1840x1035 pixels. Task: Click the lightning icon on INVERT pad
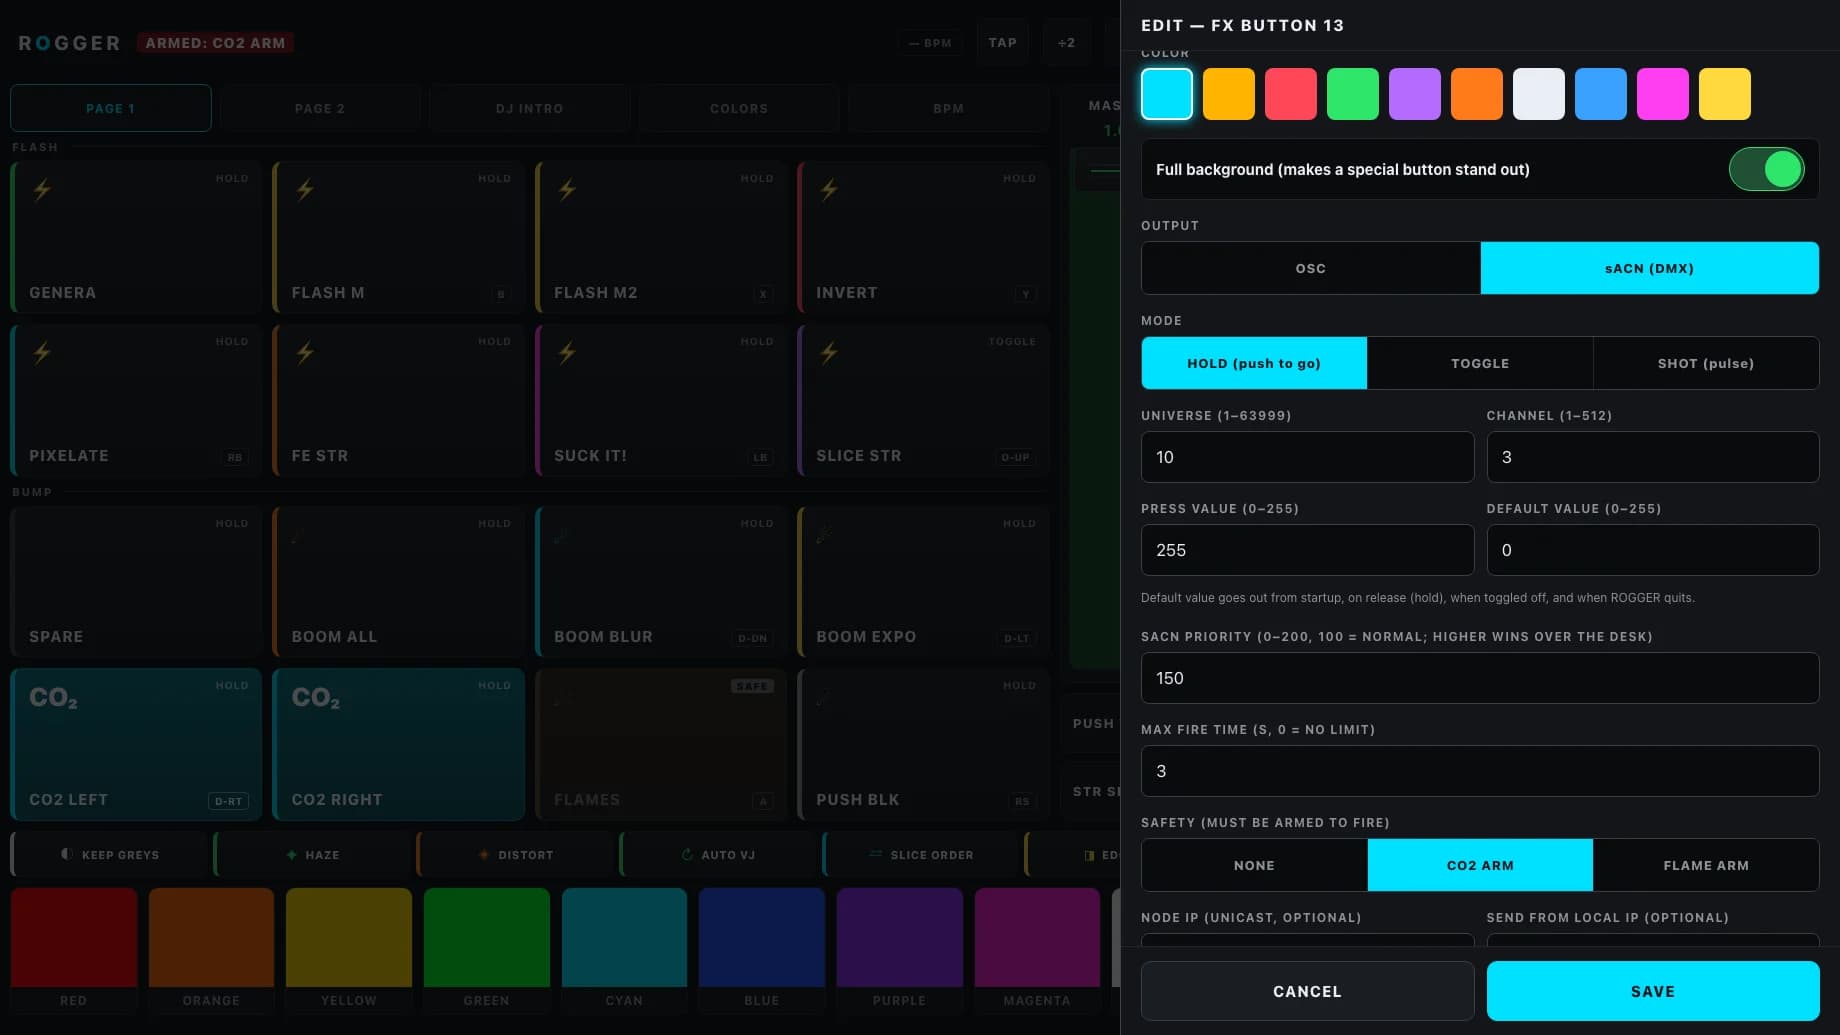[829, 189]
